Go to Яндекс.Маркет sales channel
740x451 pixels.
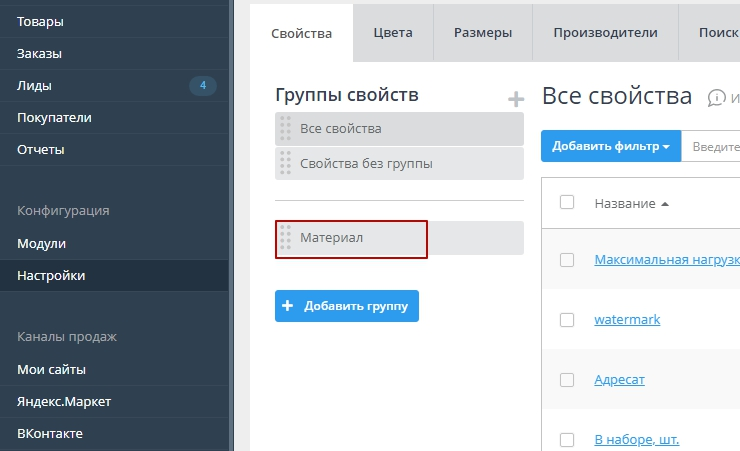click(x=64, y=401)
